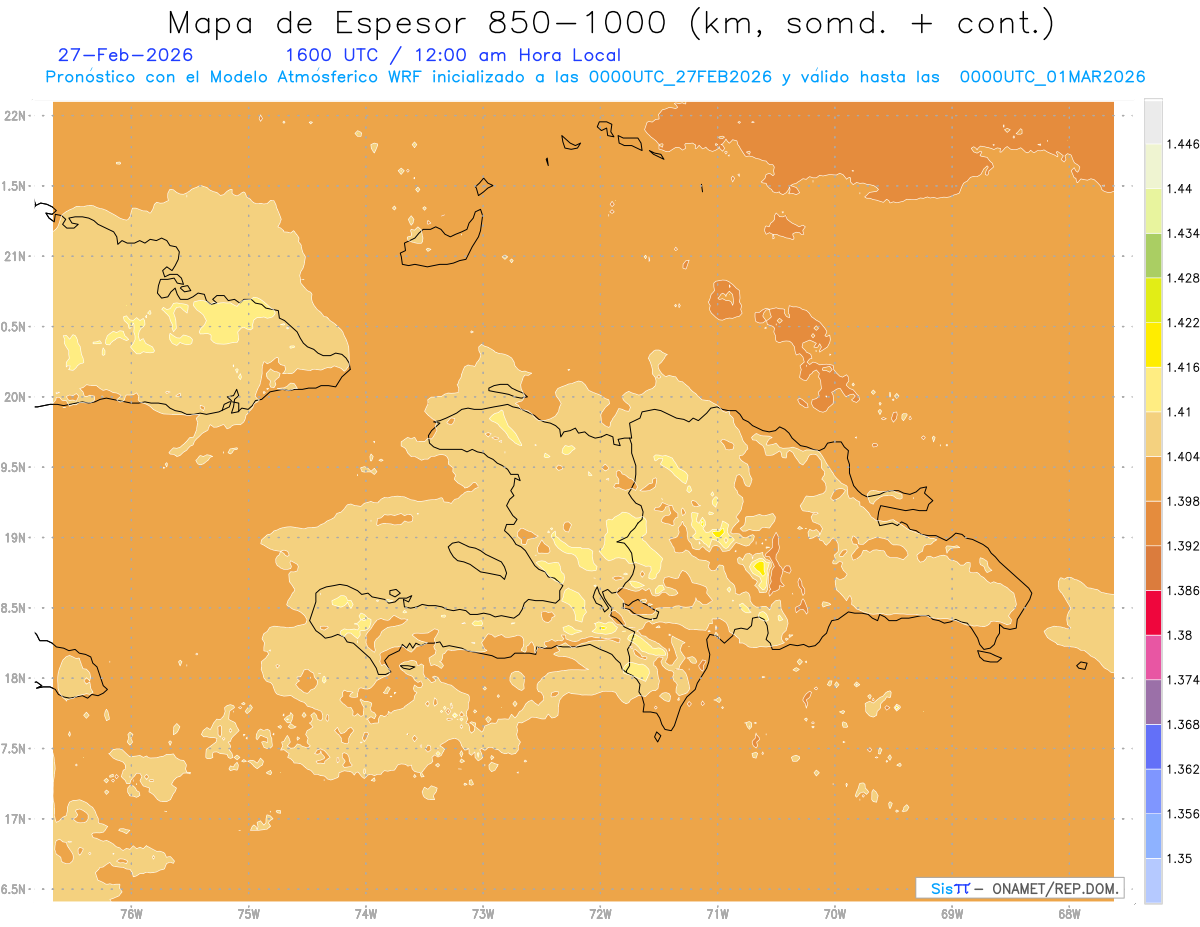This screenshot has width=1200, height=927.
Task: Click the '1600 UTC / 12:00 am Hora Local' time text
Action: point(453,55)
